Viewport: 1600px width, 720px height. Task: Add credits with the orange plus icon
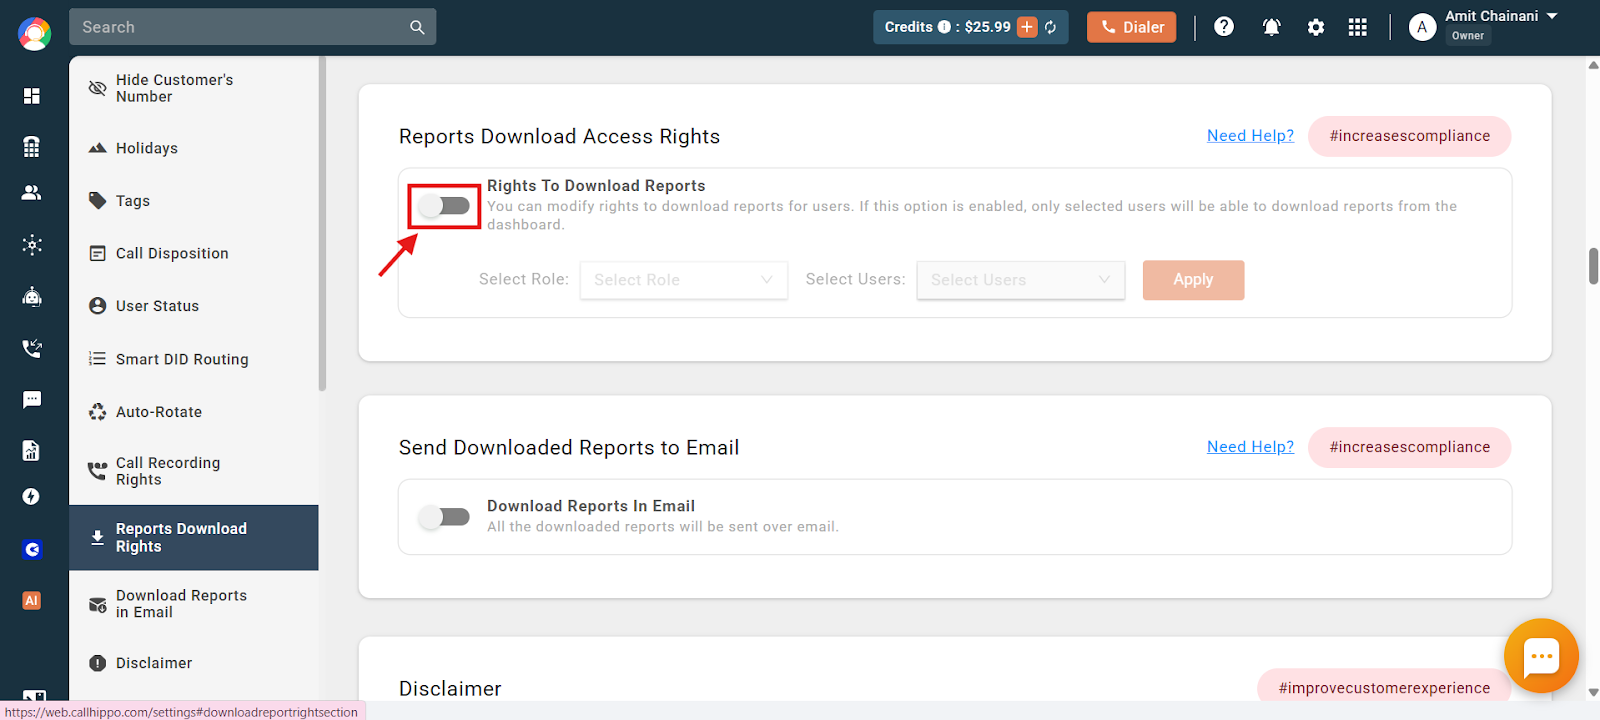[x=1027, y=27]
